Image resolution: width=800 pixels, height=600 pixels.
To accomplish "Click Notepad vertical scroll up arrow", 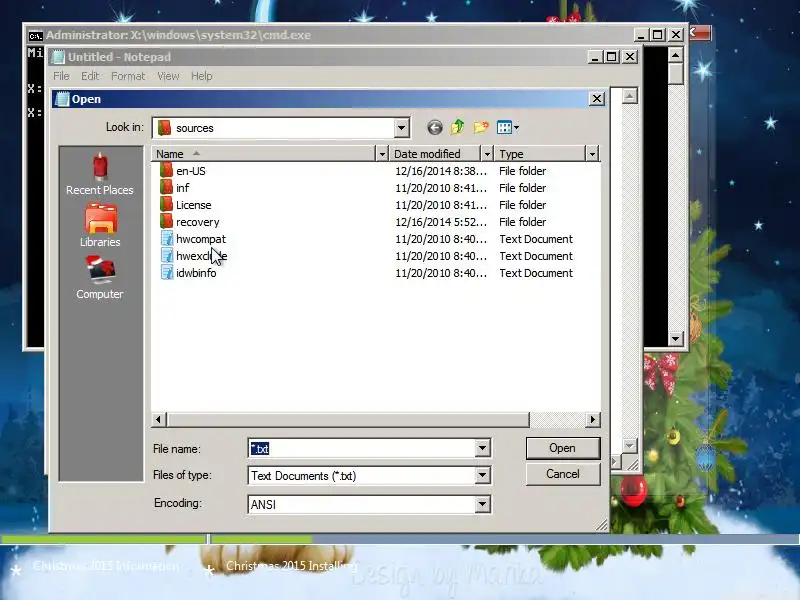I will click(x=630, y=96).
